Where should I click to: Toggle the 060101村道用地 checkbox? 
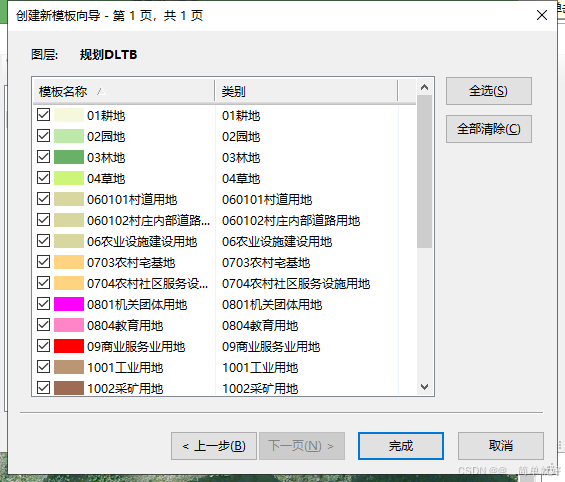pos(44,199)
